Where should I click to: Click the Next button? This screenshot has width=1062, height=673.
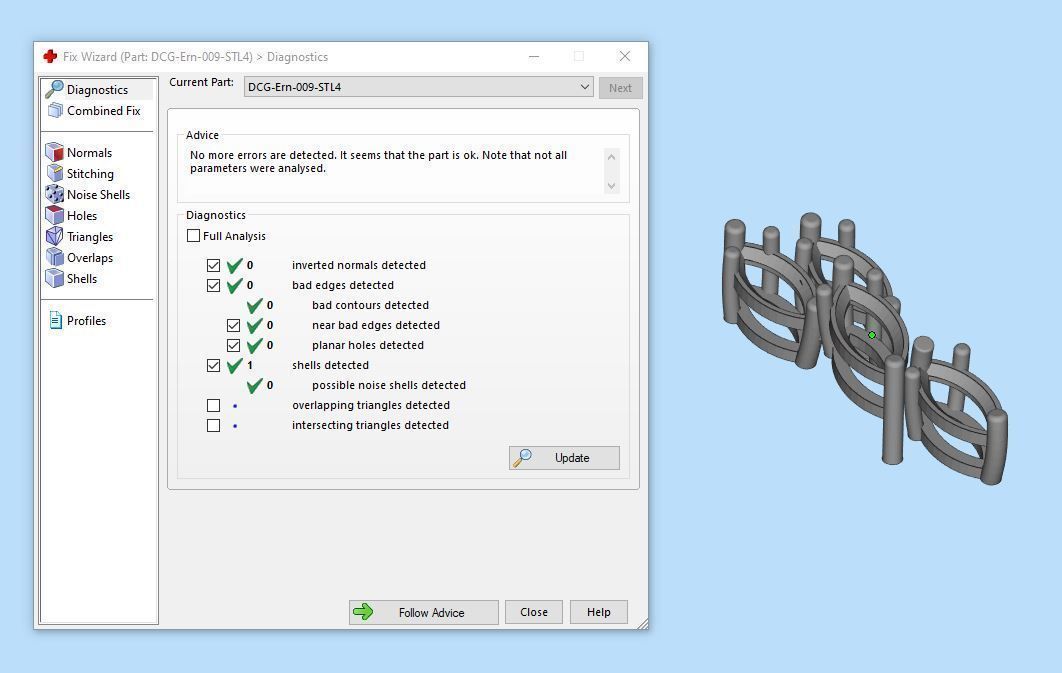(620, 88)
